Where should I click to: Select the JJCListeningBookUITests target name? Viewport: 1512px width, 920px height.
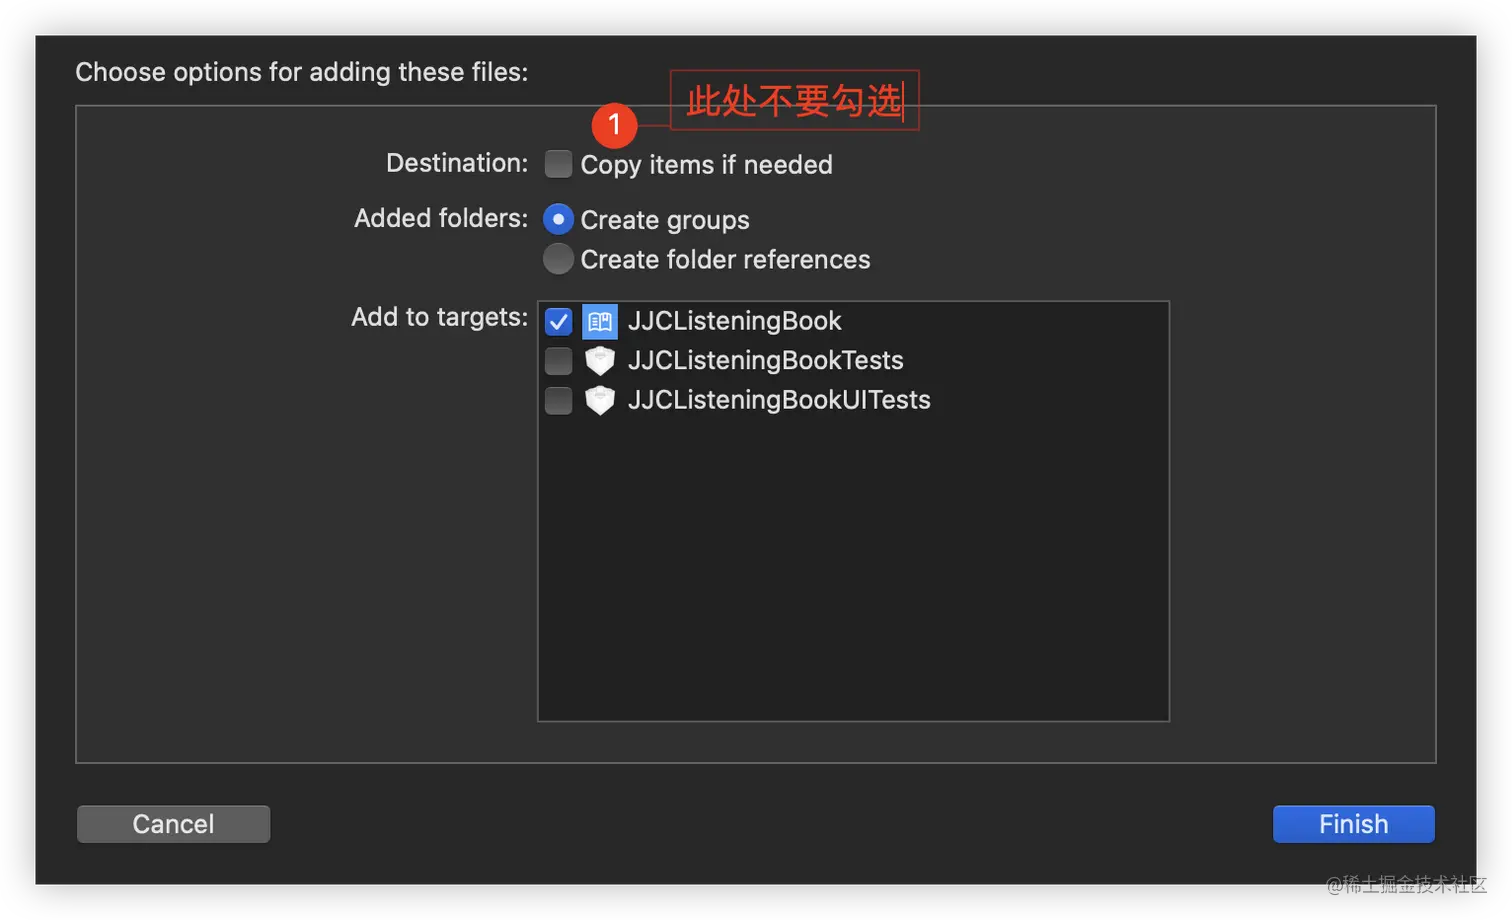click(x=779, y=400)
